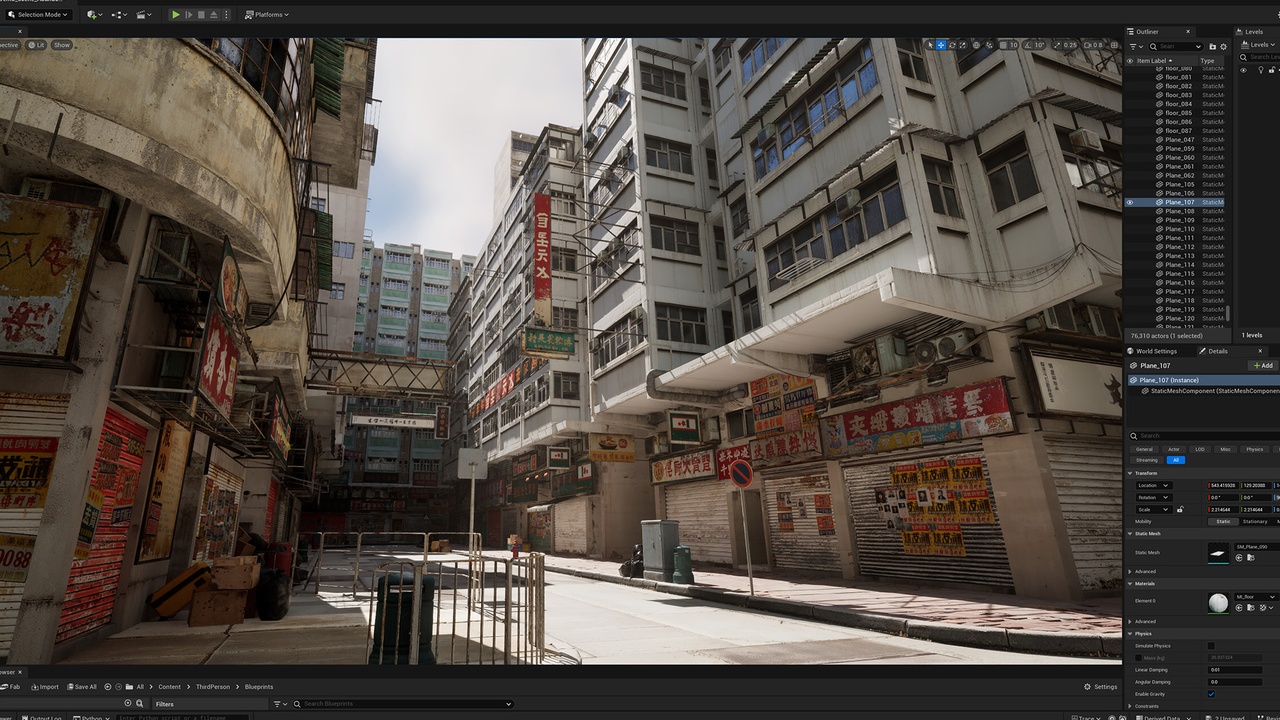The height and width of the screenshot is (720, 1280).
Task: Open Outliner settings gear
Action: (1223, 46)
